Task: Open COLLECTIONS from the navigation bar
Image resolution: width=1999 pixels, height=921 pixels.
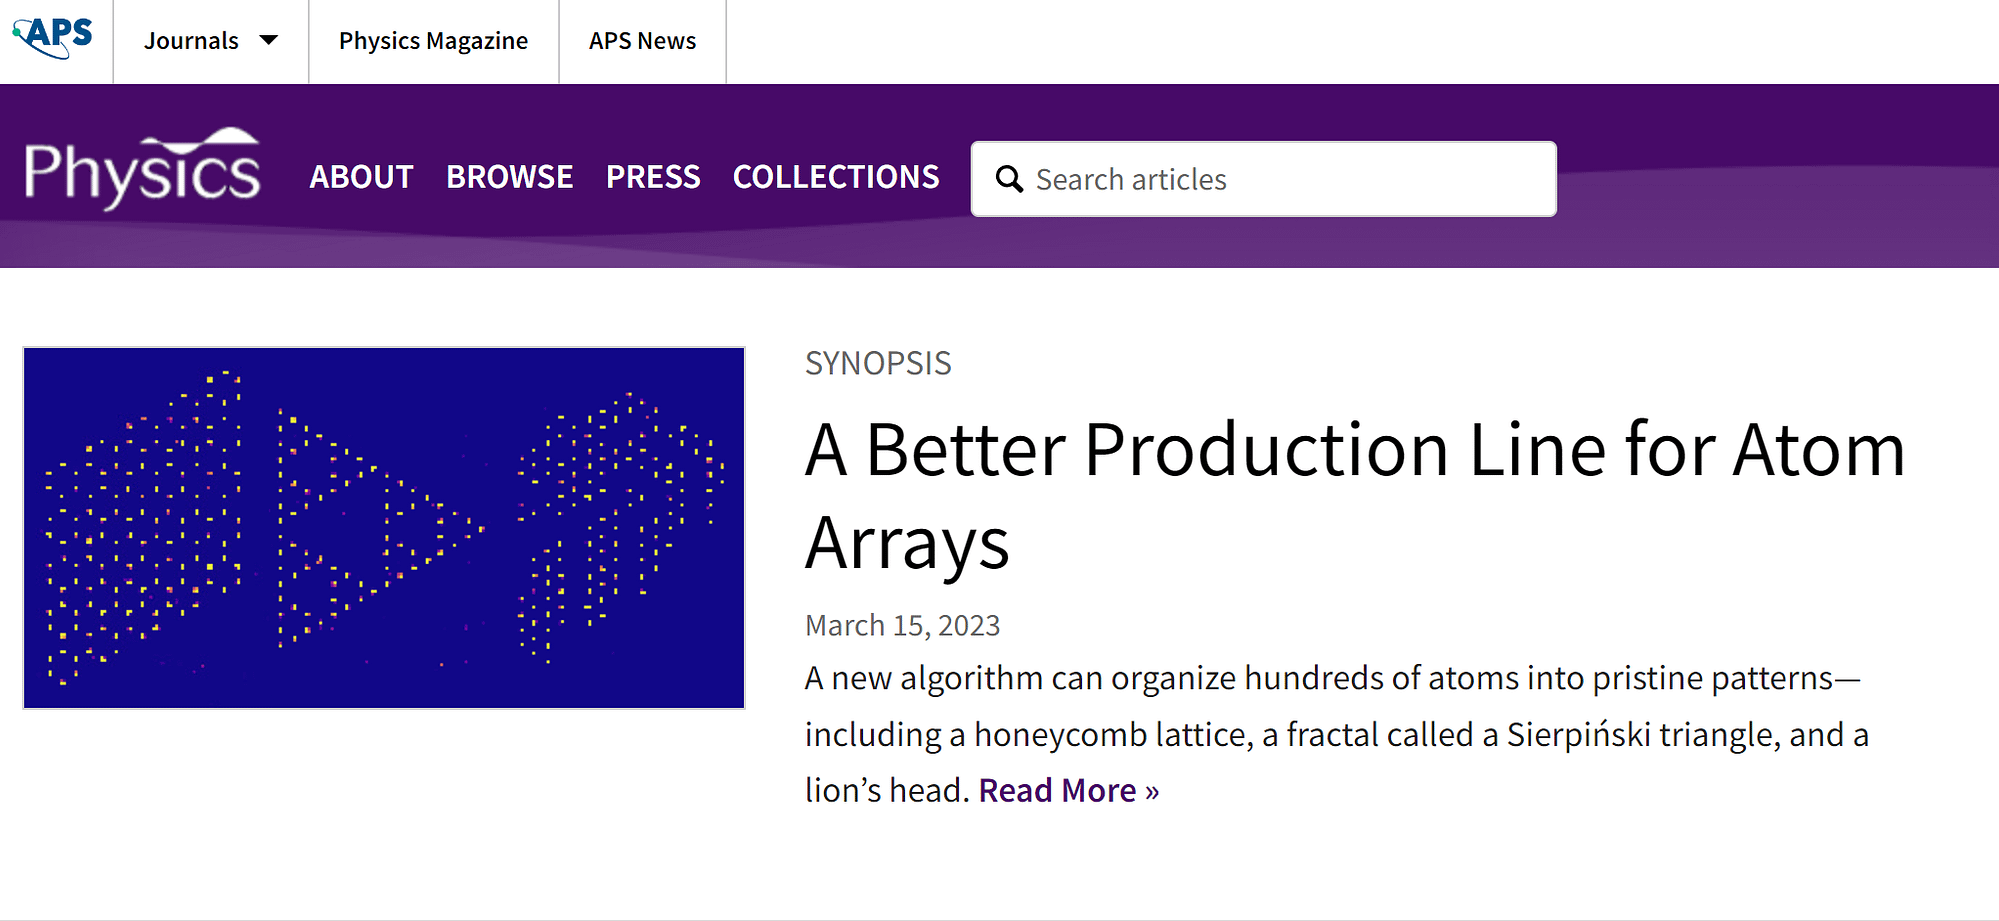Action: coord(836,177)
